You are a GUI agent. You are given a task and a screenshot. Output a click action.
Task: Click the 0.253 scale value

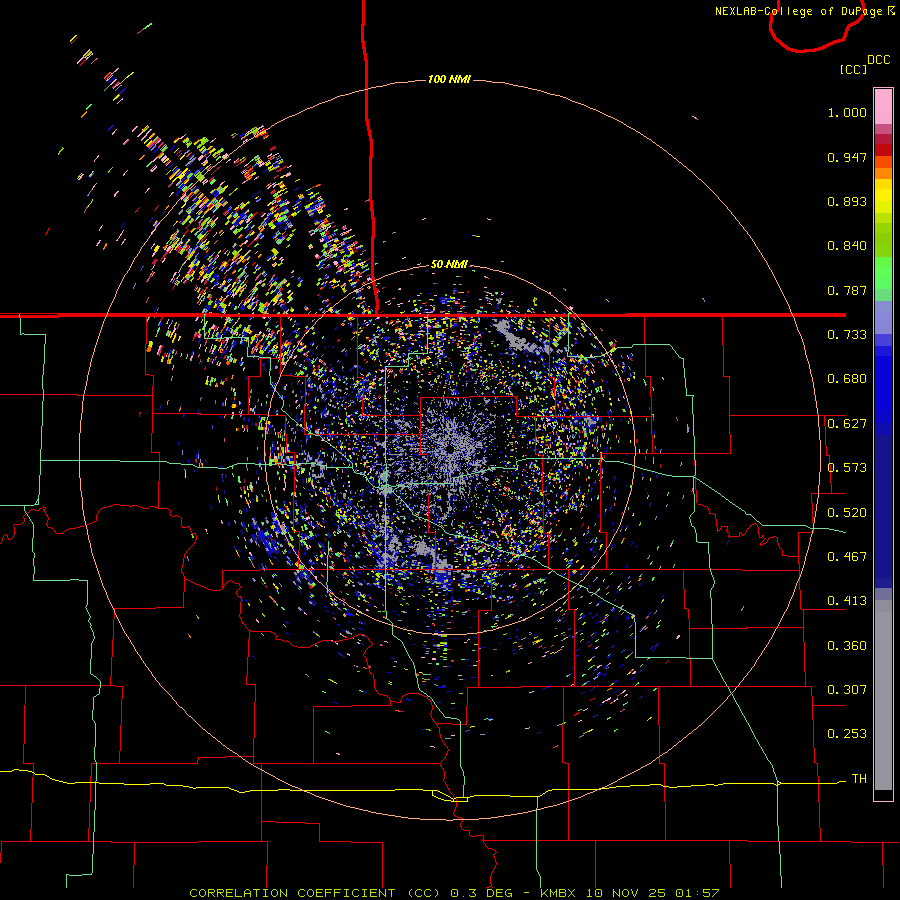(x=847, y=734)
